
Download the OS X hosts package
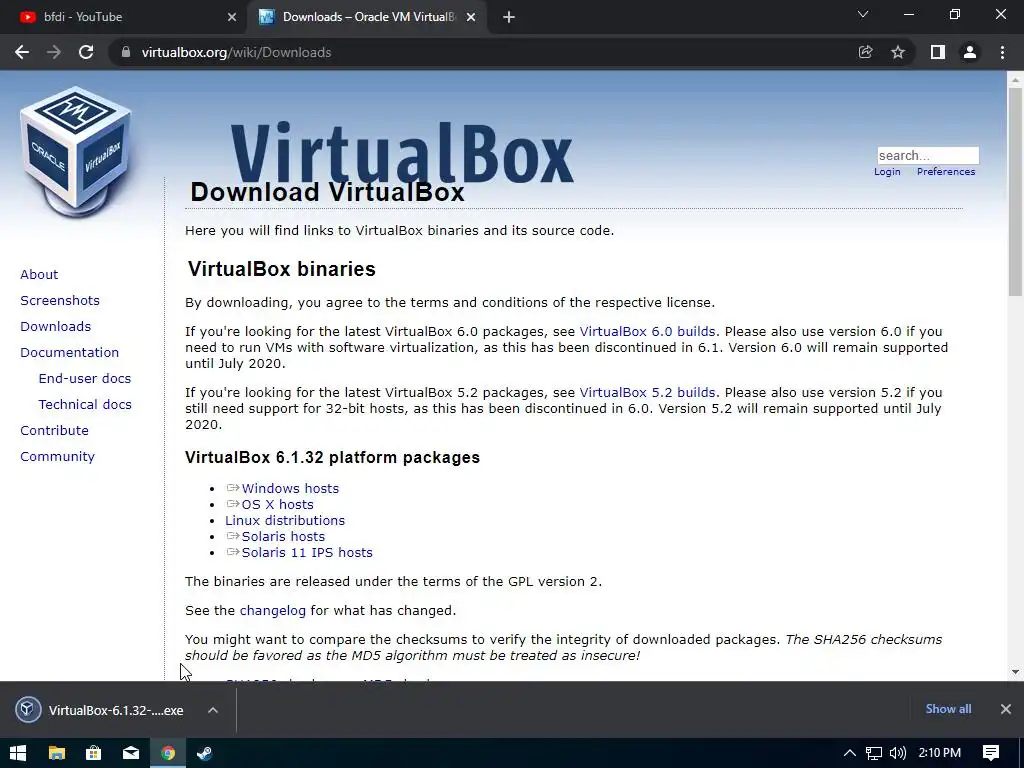point(278,505)
